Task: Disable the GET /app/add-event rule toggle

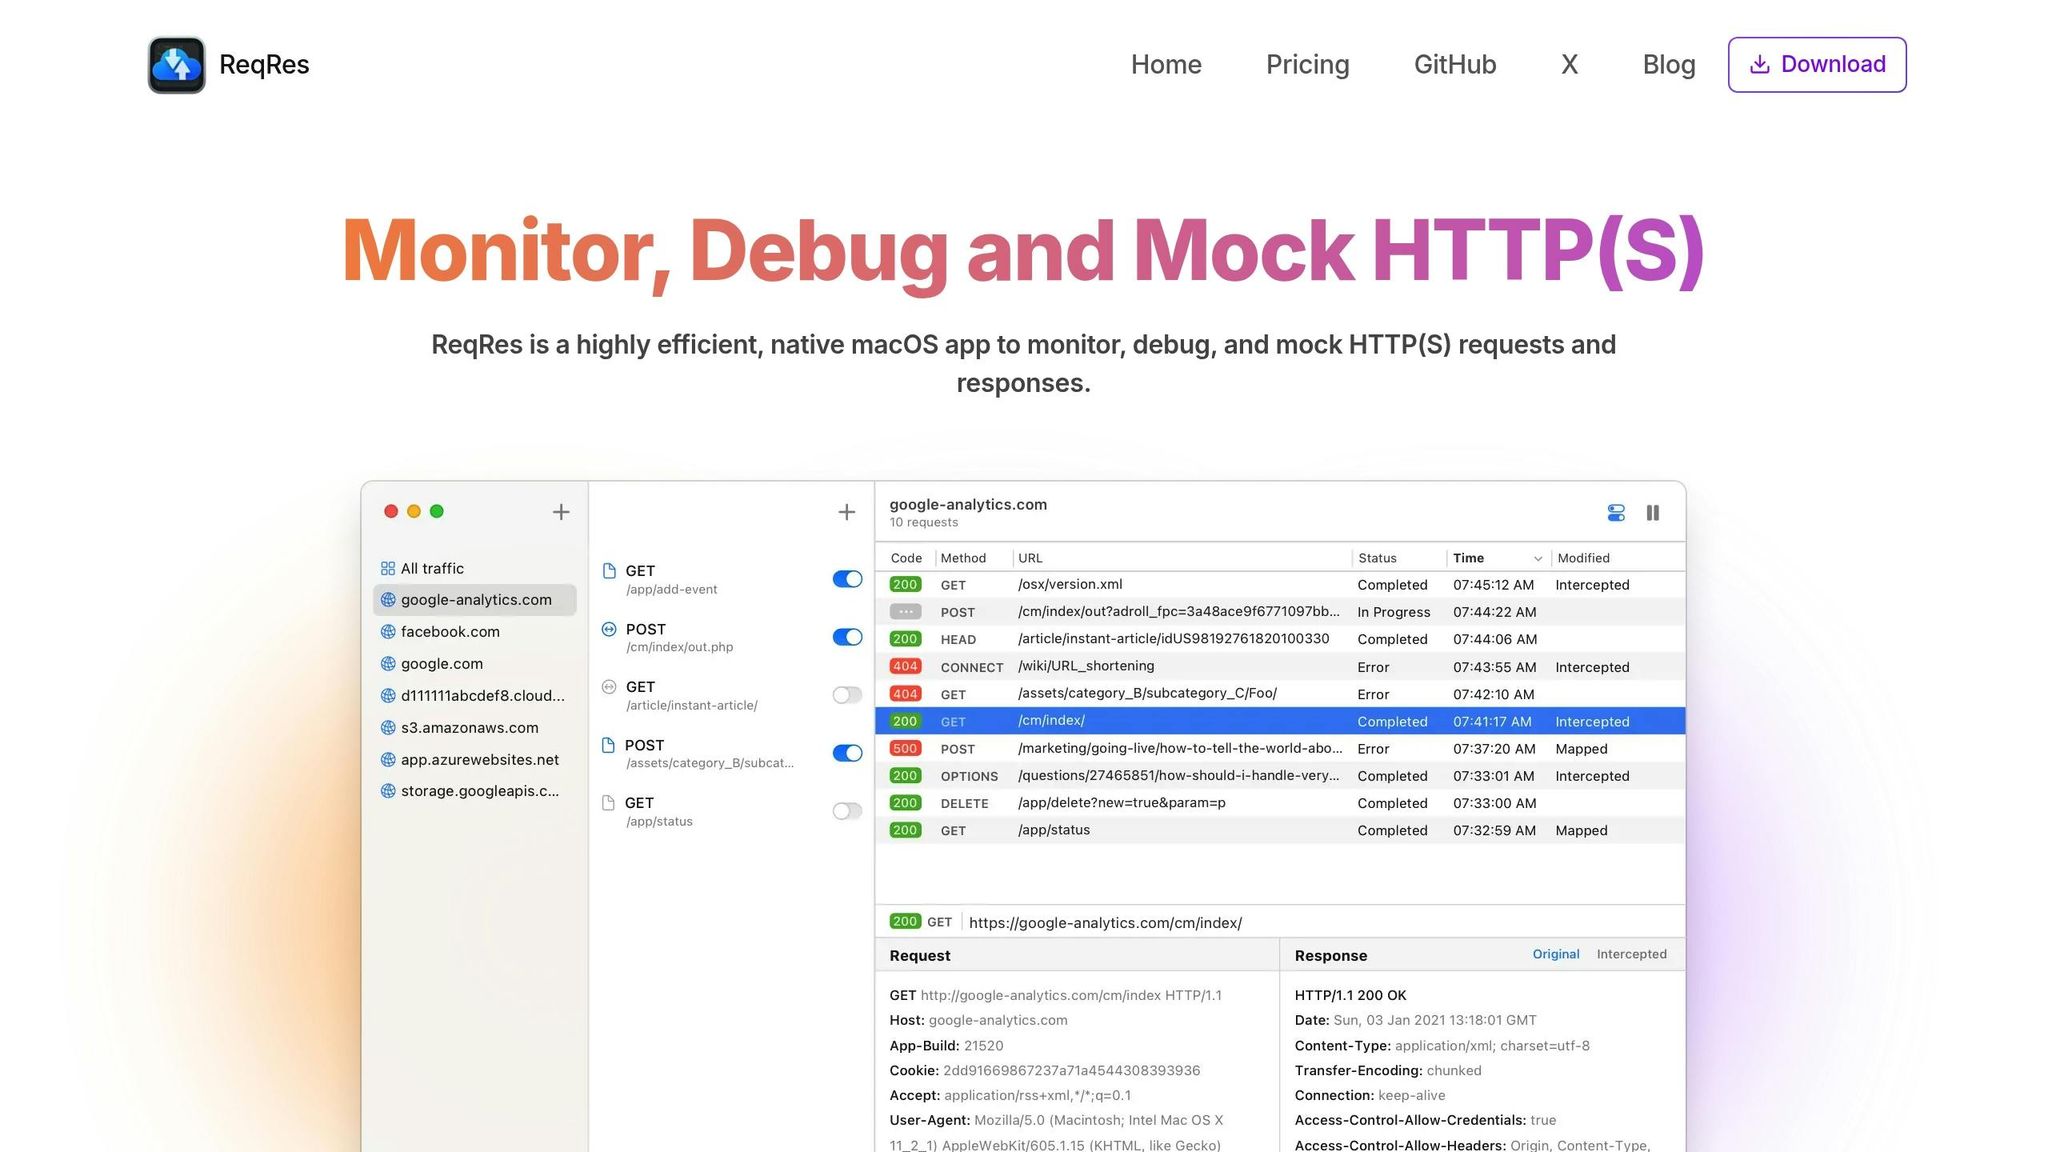Action: pos(847,579)
